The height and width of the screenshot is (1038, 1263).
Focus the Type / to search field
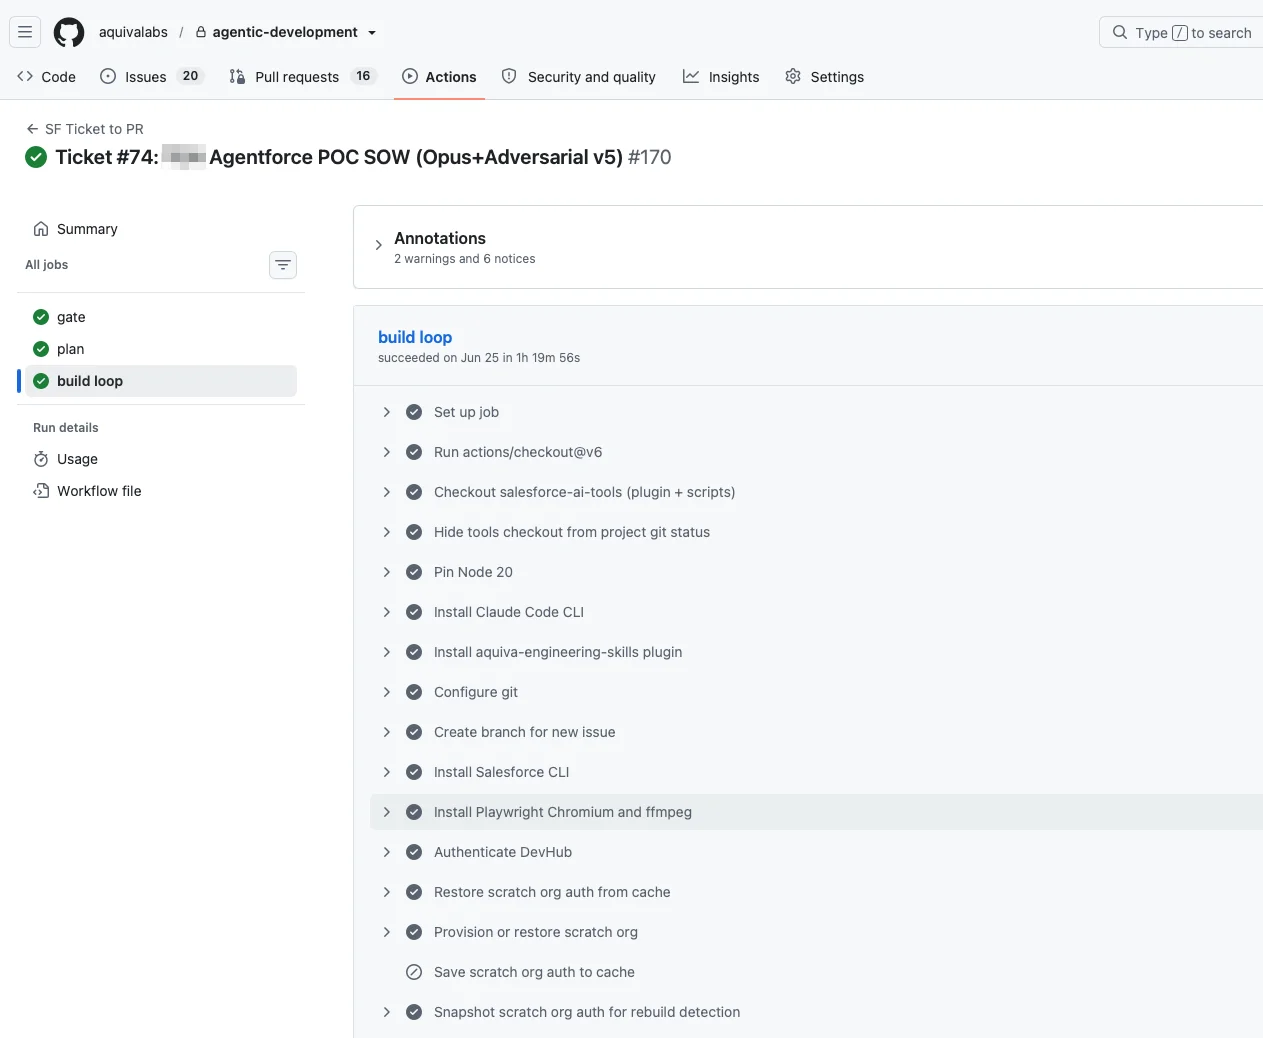point(1182,32)
